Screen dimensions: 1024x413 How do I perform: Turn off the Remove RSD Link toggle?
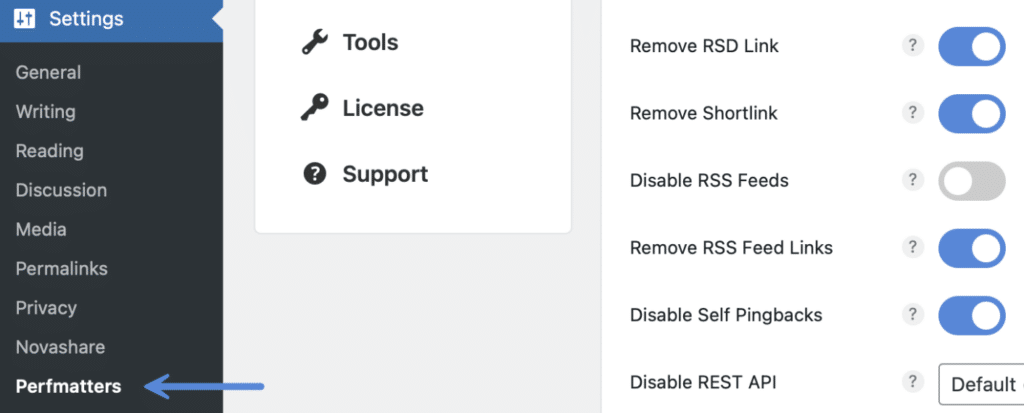tap(971, 47)
